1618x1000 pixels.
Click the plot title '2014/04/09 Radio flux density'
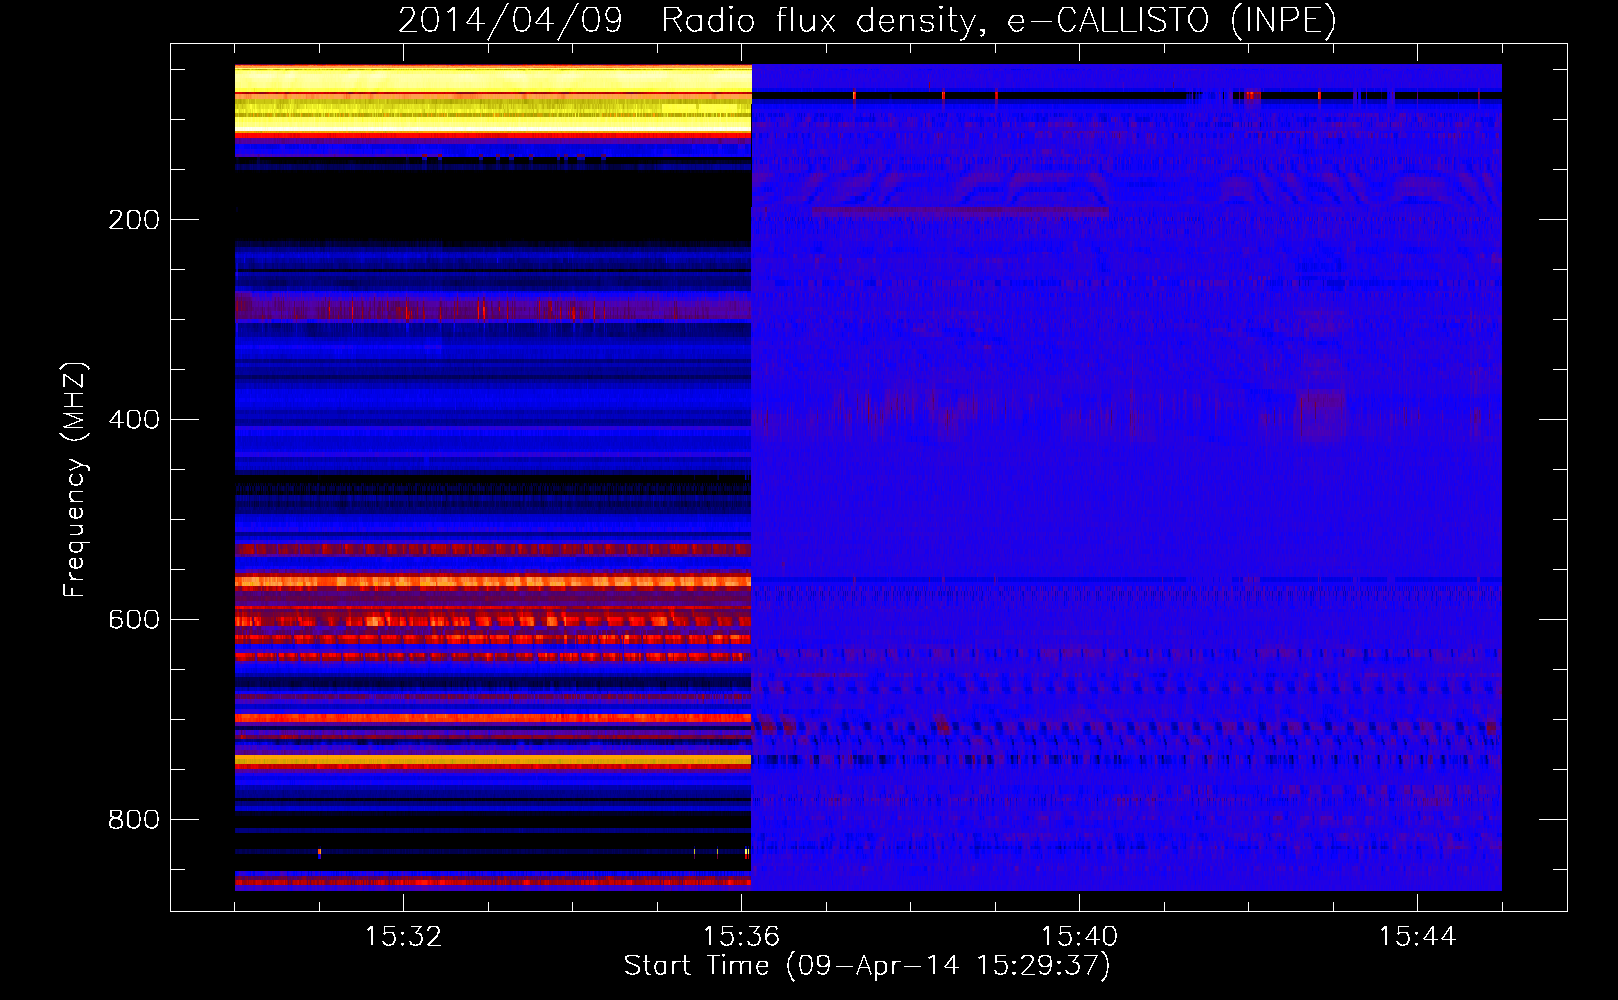(688, 20)
